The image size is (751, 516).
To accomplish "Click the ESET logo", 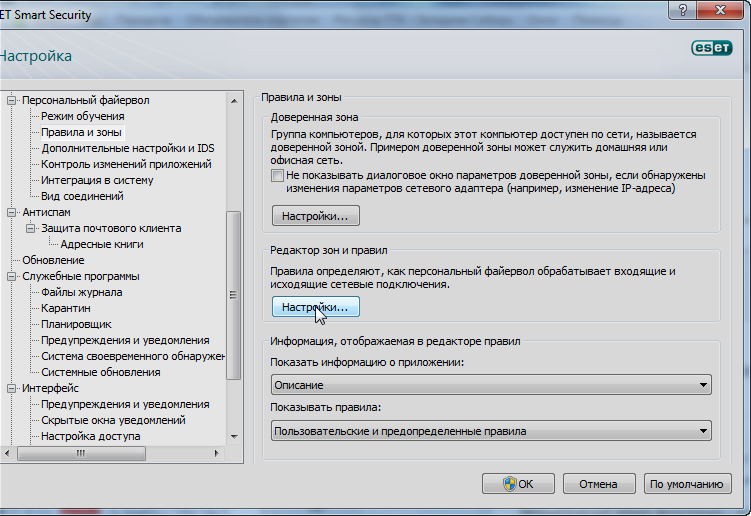I will pos(712,48).
